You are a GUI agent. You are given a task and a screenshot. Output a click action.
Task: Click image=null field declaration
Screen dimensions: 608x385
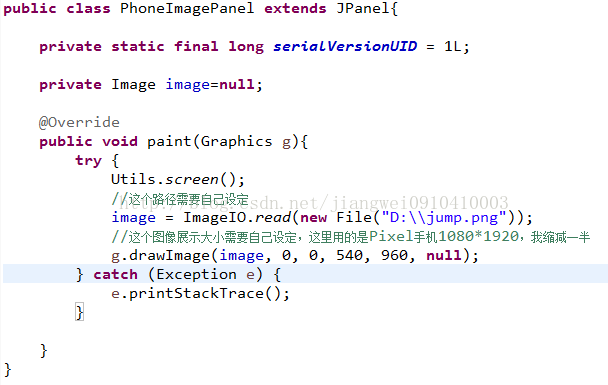coord(214,84)
